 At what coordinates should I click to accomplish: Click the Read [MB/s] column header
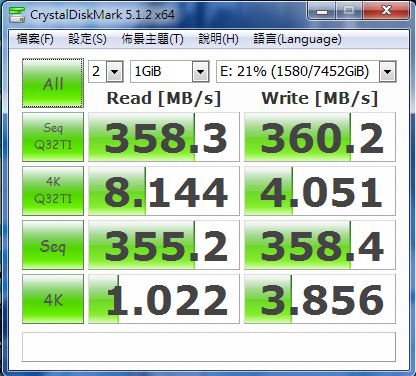164,99
